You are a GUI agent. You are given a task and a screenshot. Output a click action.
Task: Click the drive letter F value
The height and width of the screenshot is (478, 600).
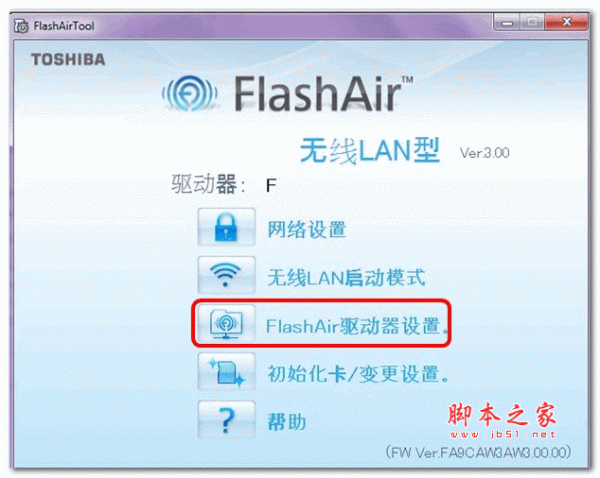(271, 186)
